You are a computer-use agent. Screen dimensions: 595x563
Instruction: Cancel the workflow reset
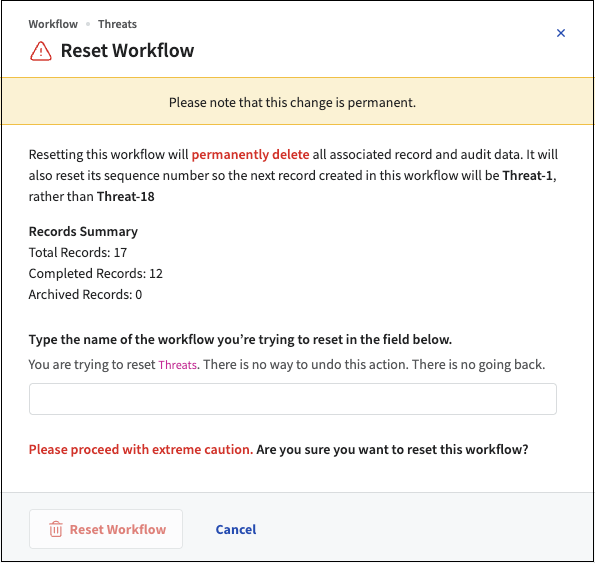[236, 529]
